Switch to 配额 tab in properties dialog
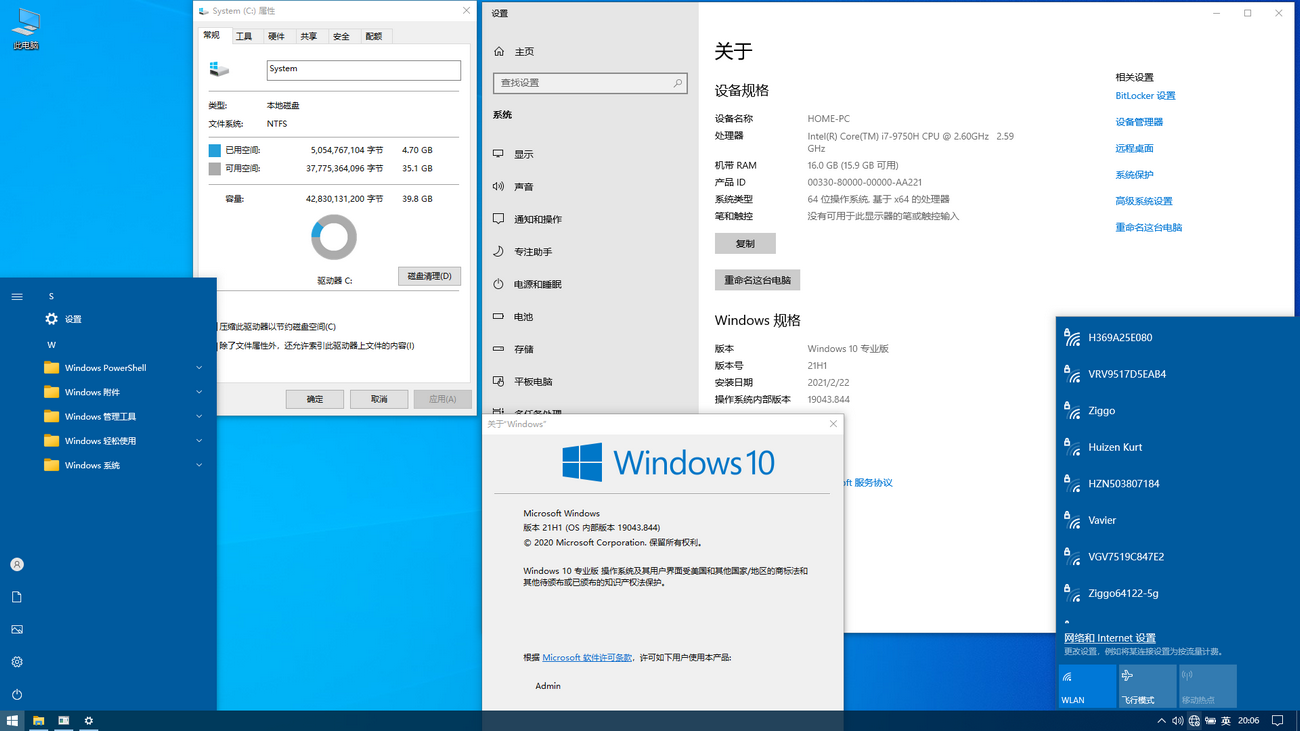Image resolution: width=1300 pixels, height=731 pixels. 373,36
